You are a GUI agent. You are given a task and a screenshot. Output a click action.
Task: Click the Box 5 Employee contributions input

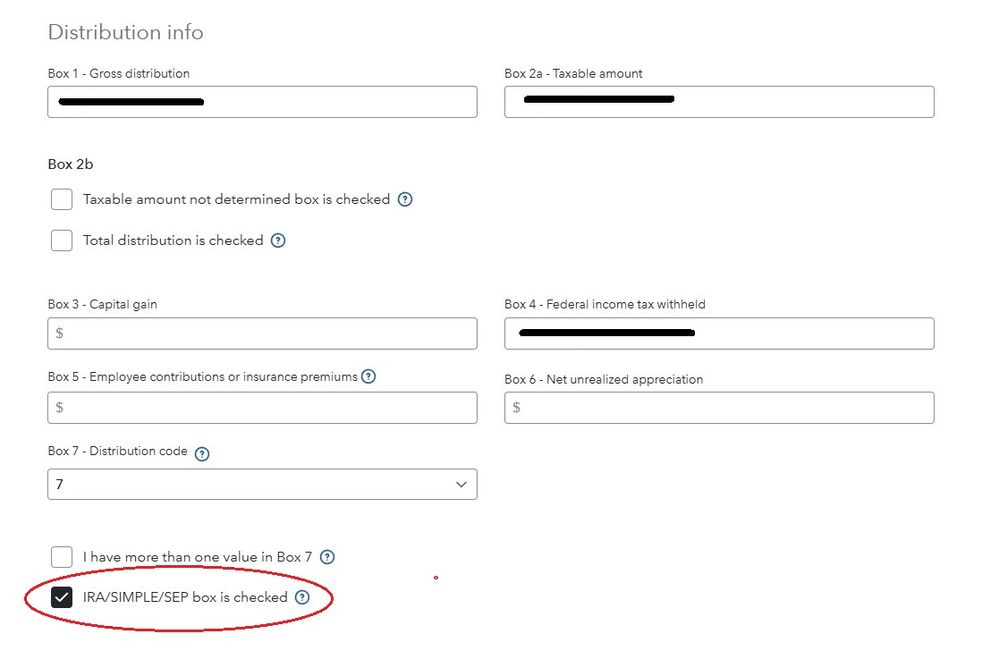pyautogui.click(x=262, y=407)
